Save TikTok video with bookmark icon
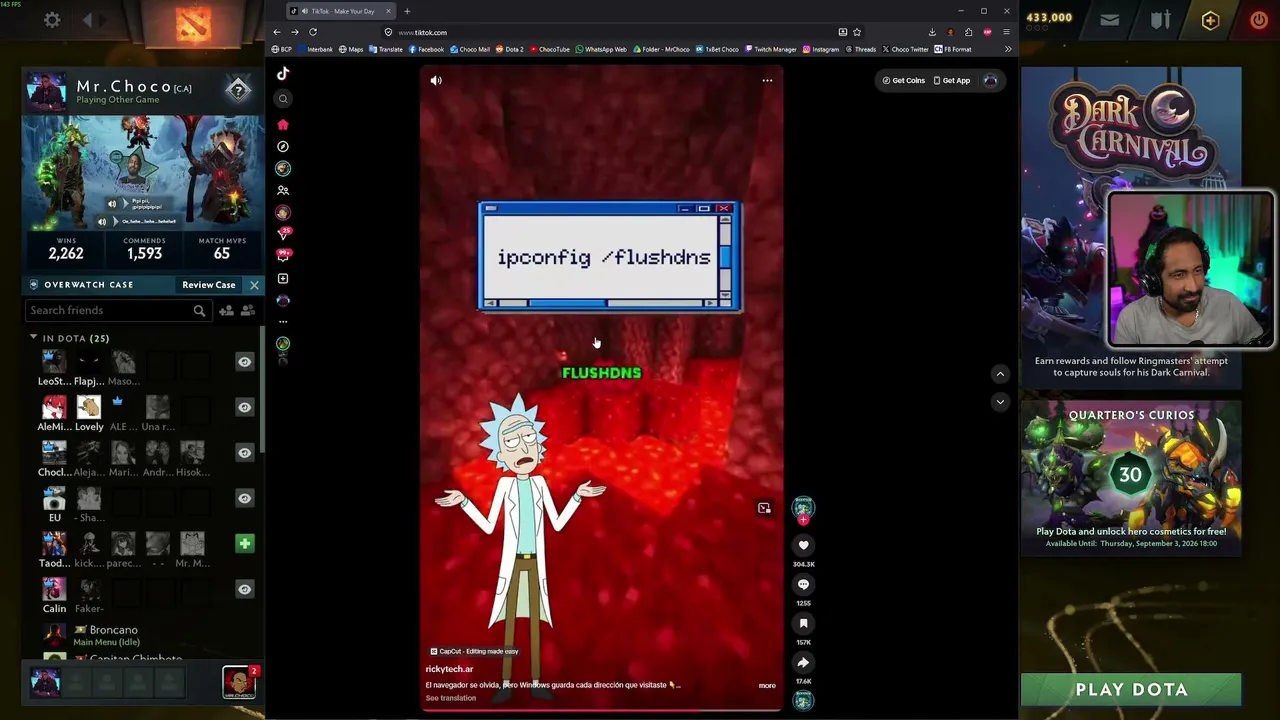Image resolution: width=1280 pixels, height=720 pixels. 803,623
